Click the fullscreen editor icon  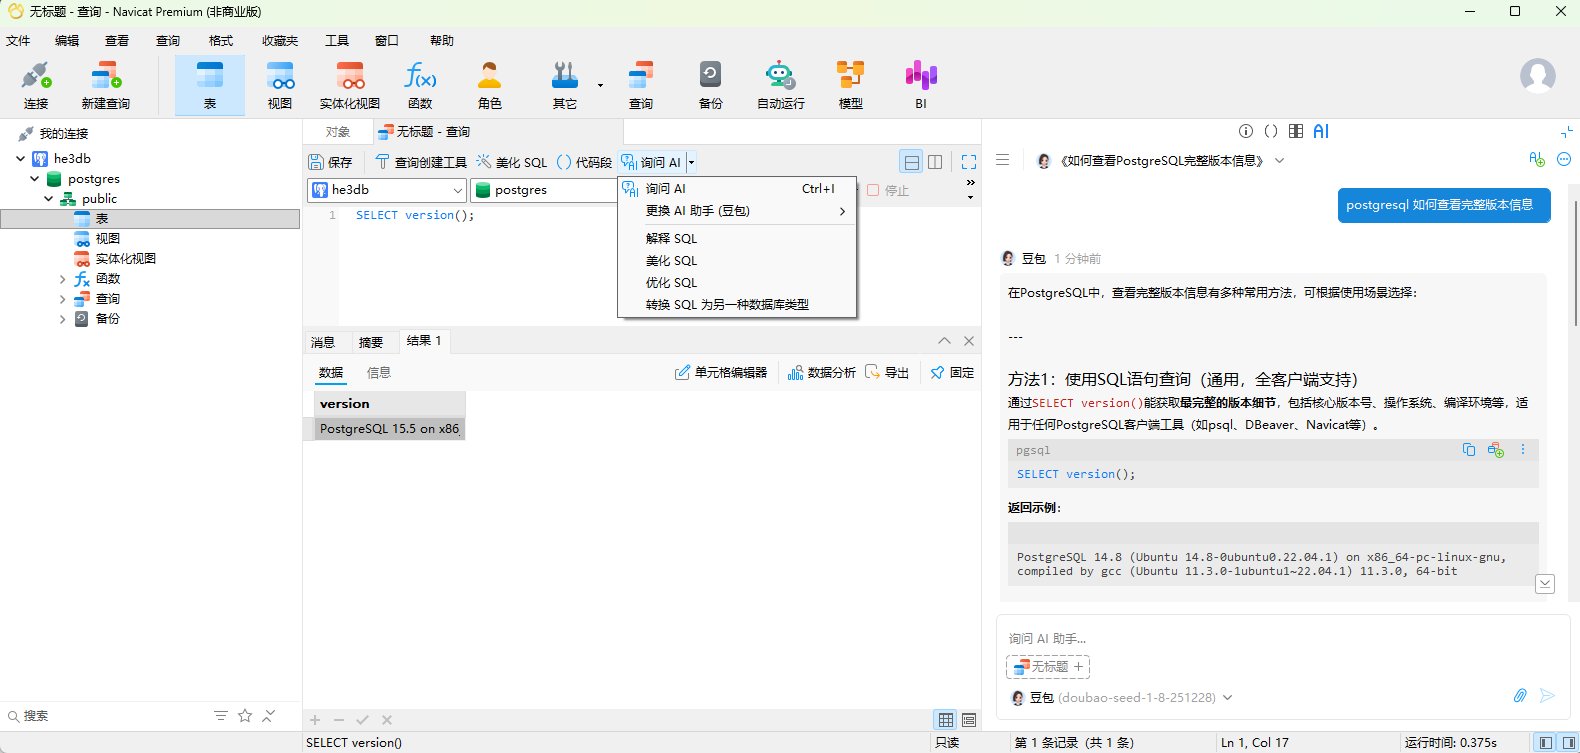coord(968,162)
